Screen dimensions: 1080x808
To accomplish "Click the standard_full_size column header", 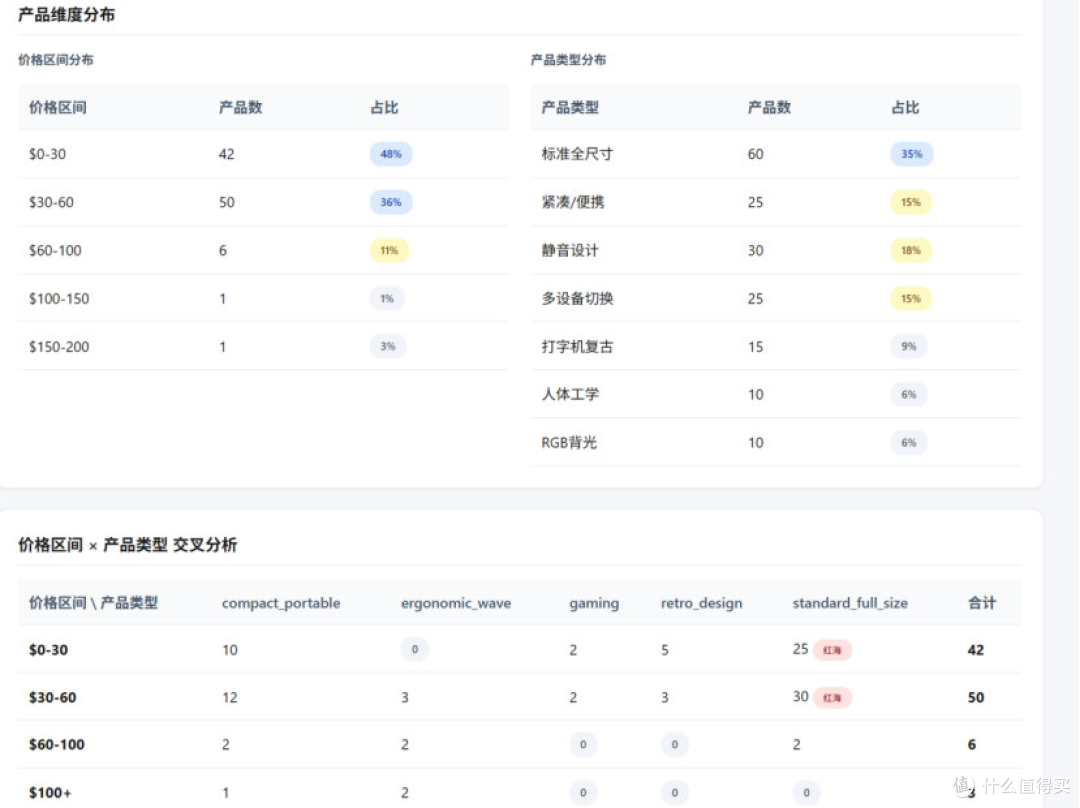I will pyautogui.click(x=850, y=603).
